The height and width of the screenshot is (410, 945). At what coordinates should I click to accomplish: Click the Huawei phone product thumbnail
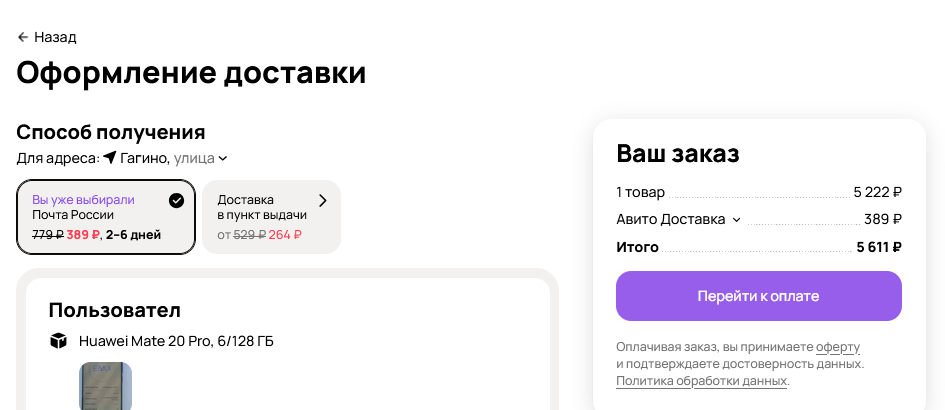[105, 386]
